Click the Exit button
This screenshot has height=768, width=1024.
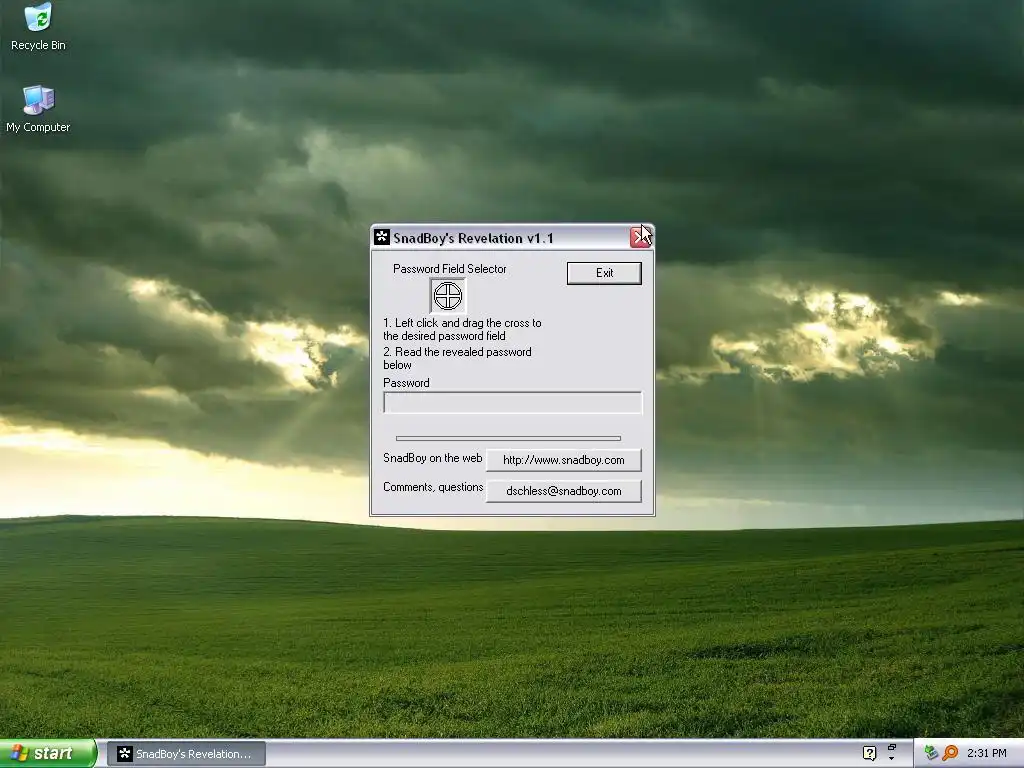(x=604, y=273)
